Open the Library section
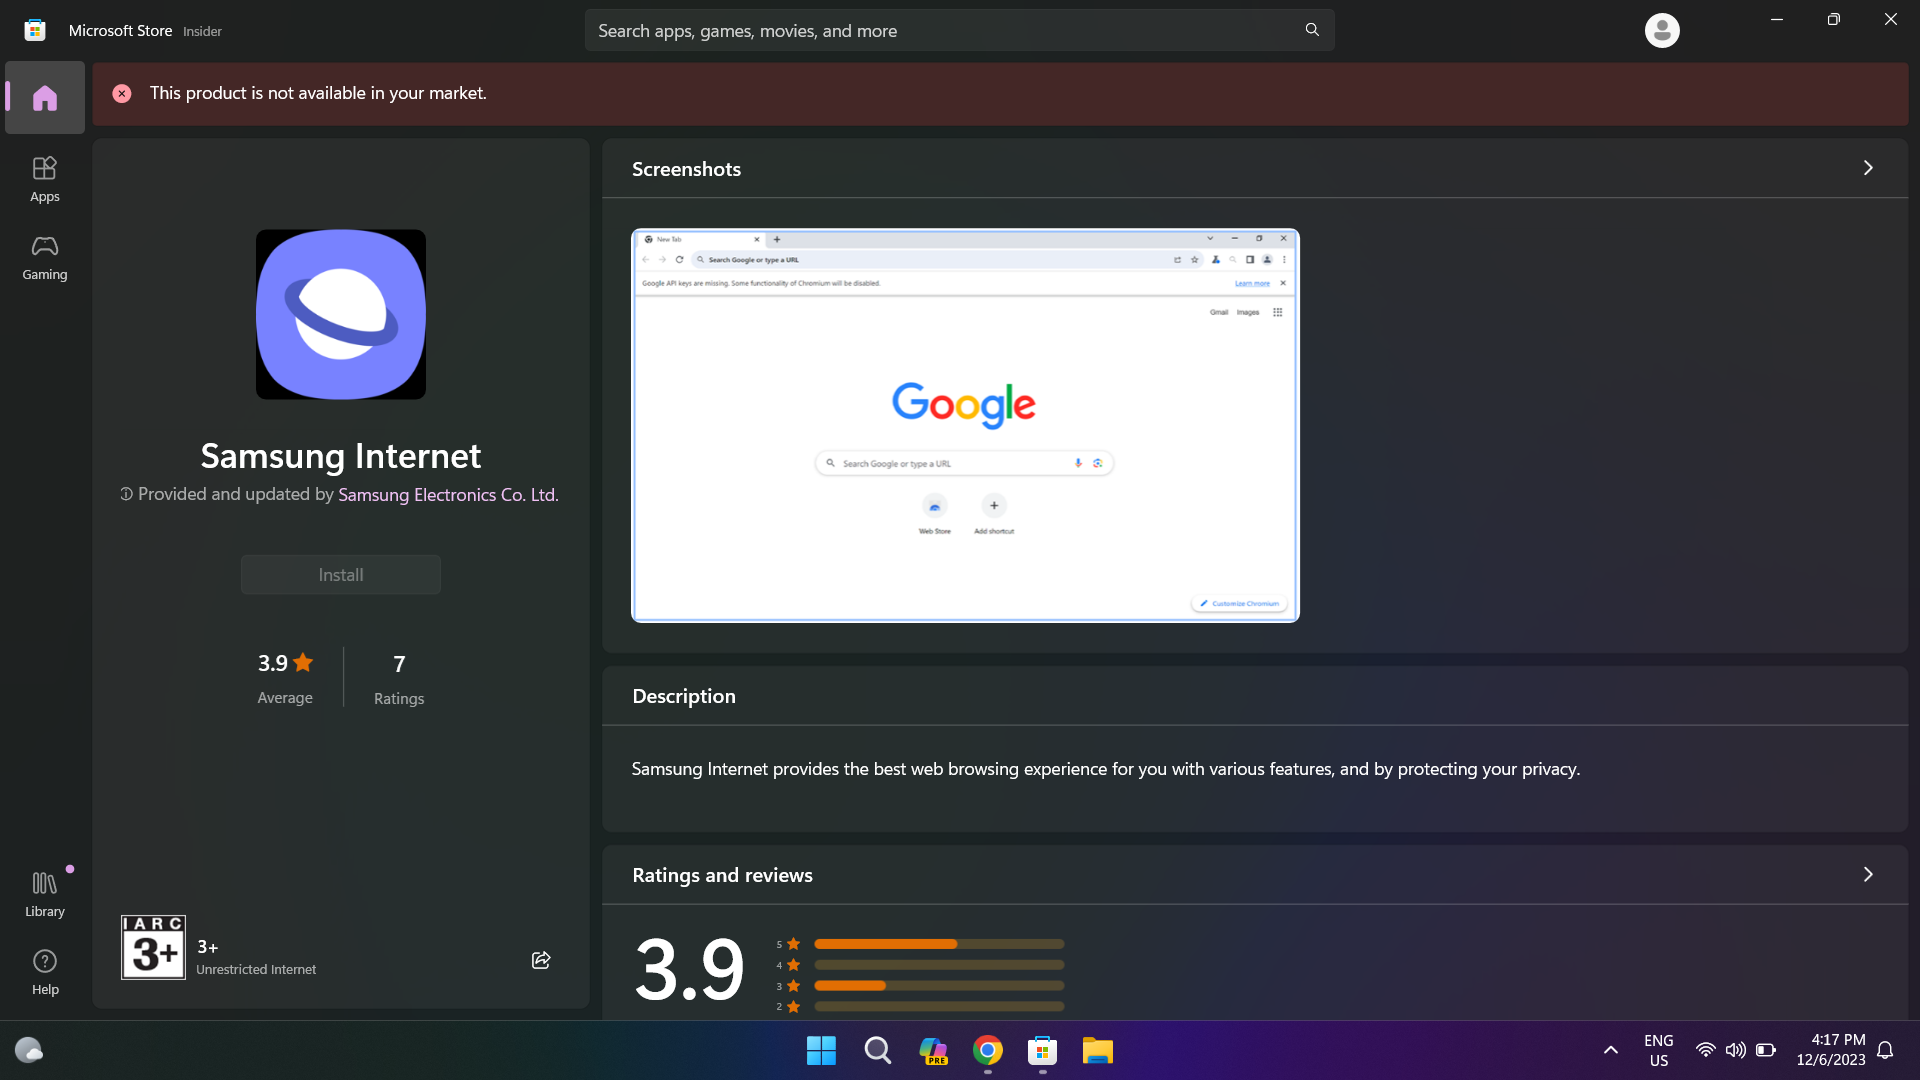The height and width of the screenshot is (1080, 1920). point(44,892)
